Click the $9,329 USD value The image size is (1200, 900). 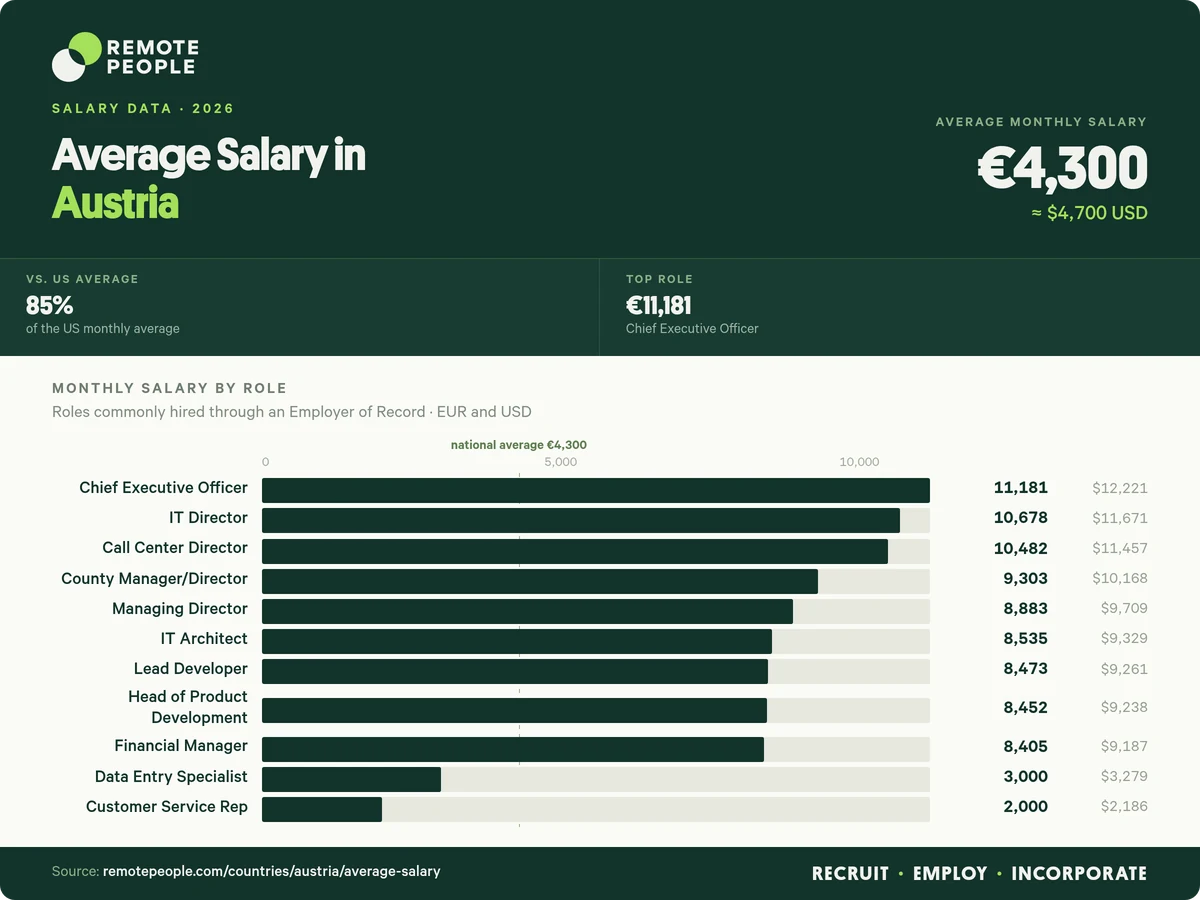point(1124,638)
